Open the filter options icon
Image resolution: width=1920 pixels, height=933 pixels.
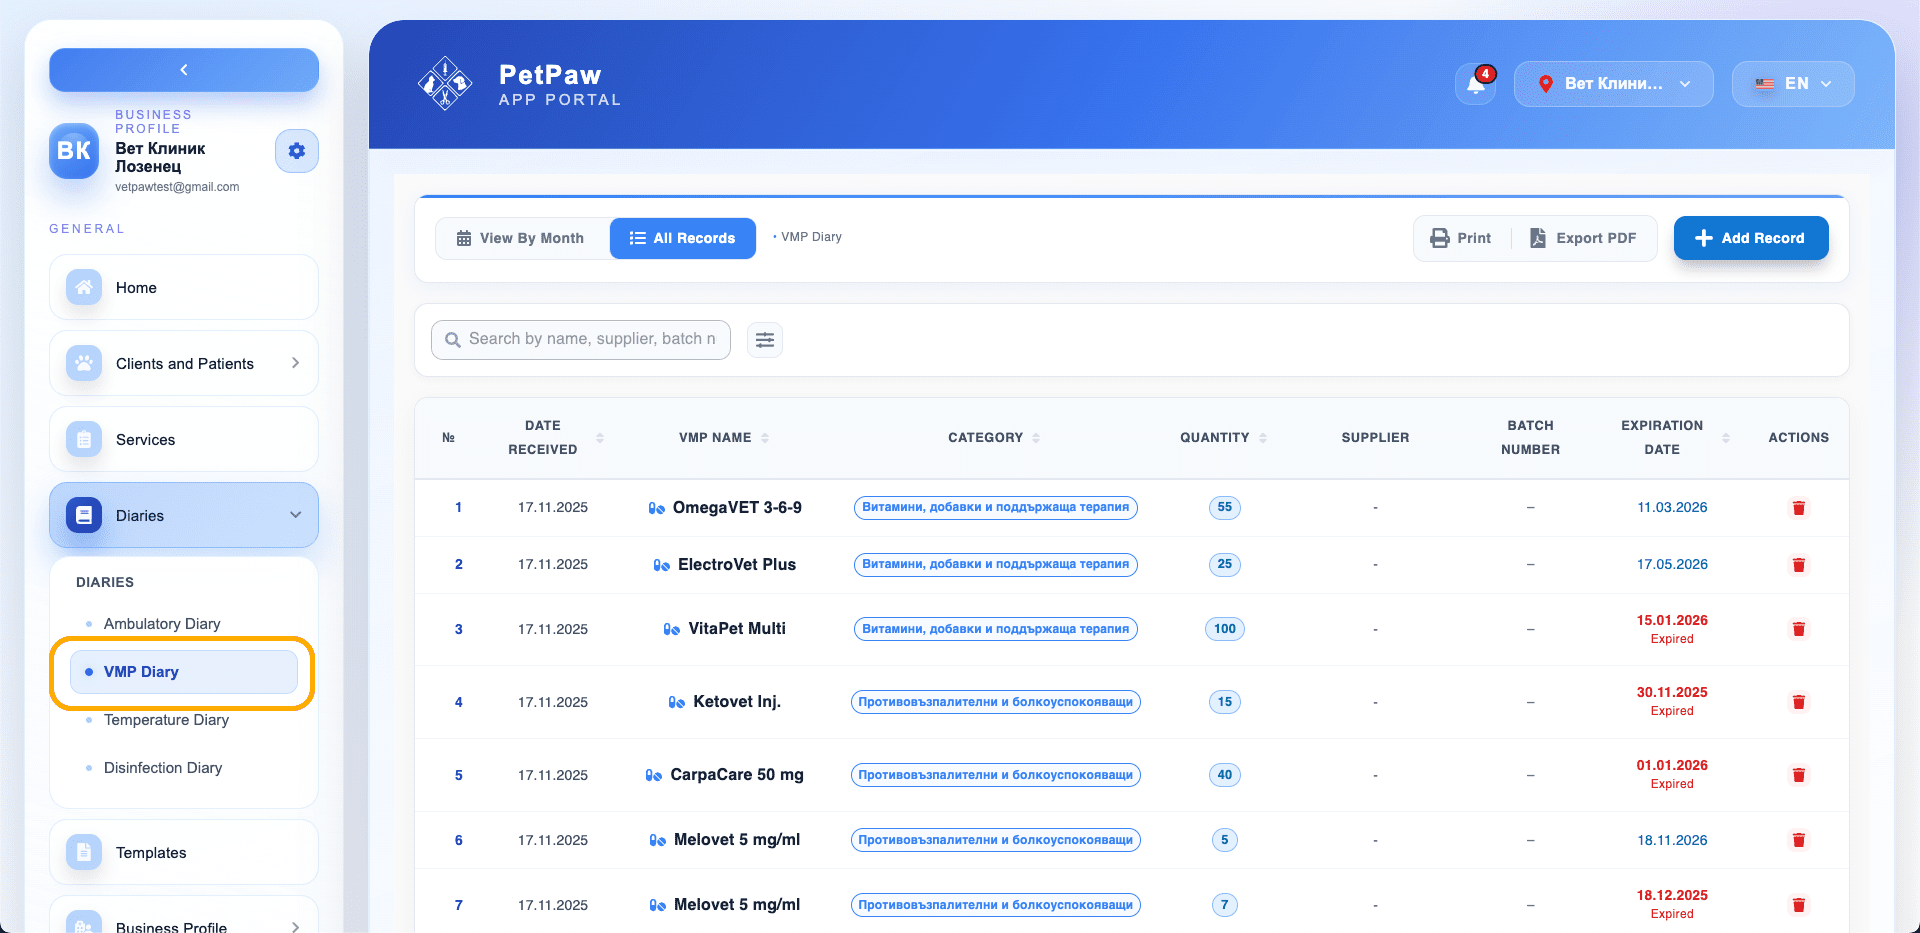coord(765,340)
